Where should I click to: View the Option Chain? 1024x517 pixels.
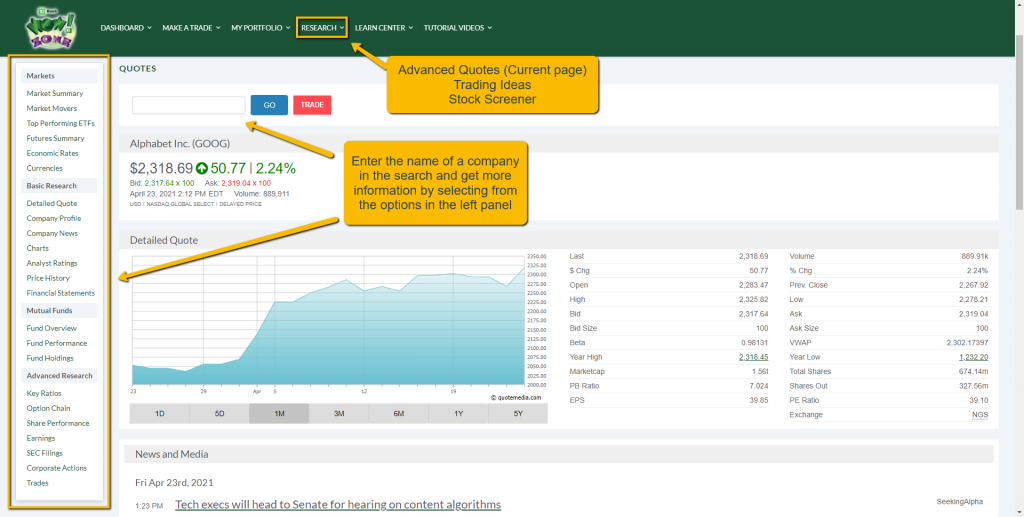48,409
